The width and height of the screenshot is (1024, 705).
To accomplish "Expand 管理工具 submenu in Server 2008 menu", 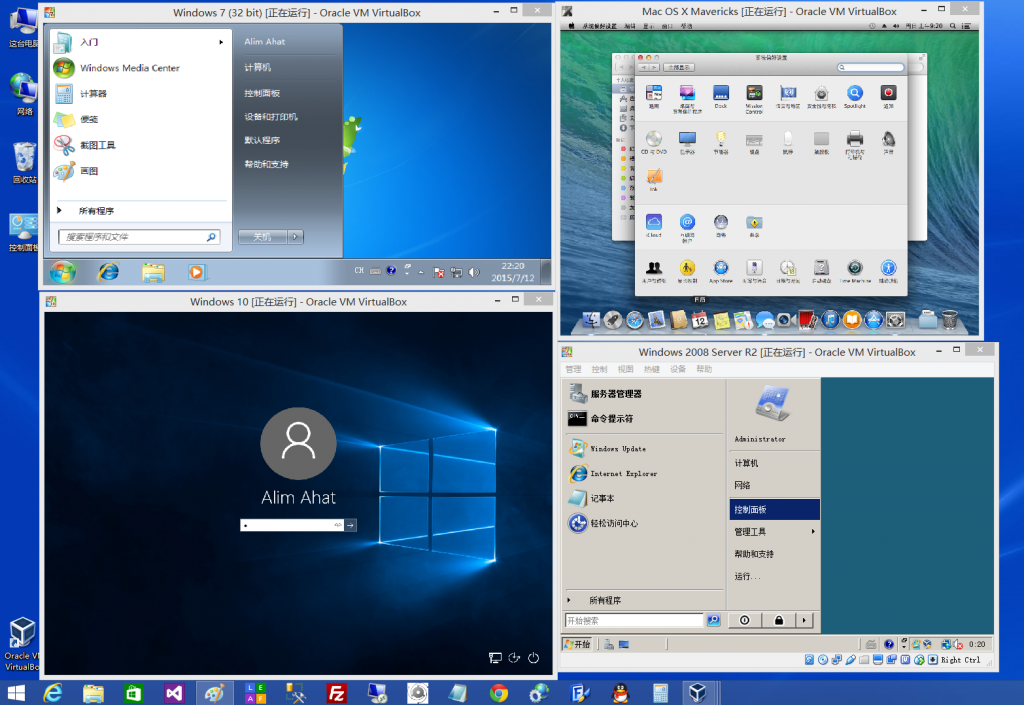I will (813, 531).
